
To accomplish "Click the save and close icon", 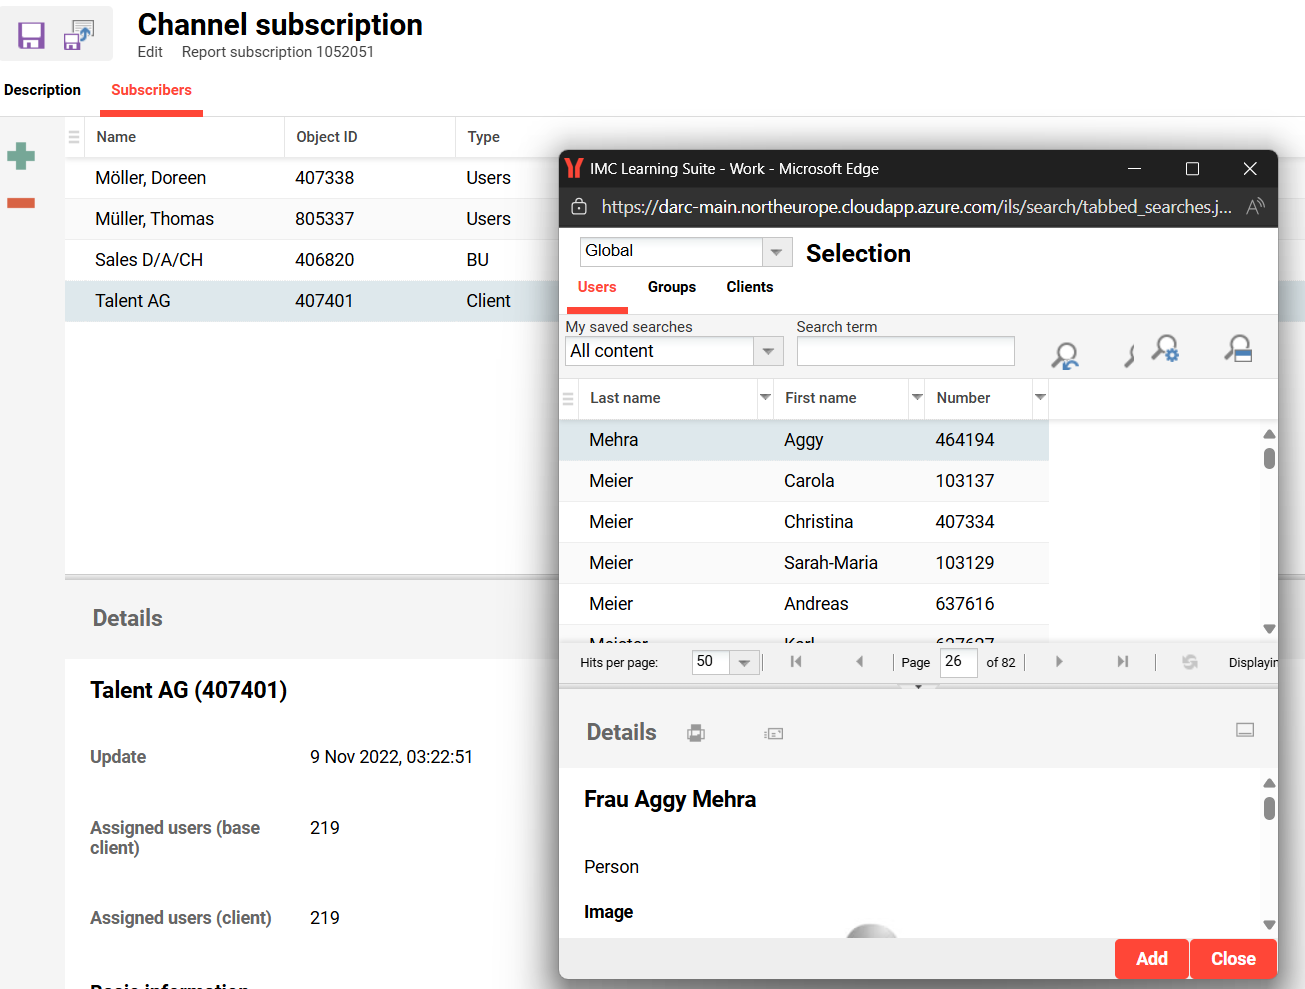I will 78,36.
